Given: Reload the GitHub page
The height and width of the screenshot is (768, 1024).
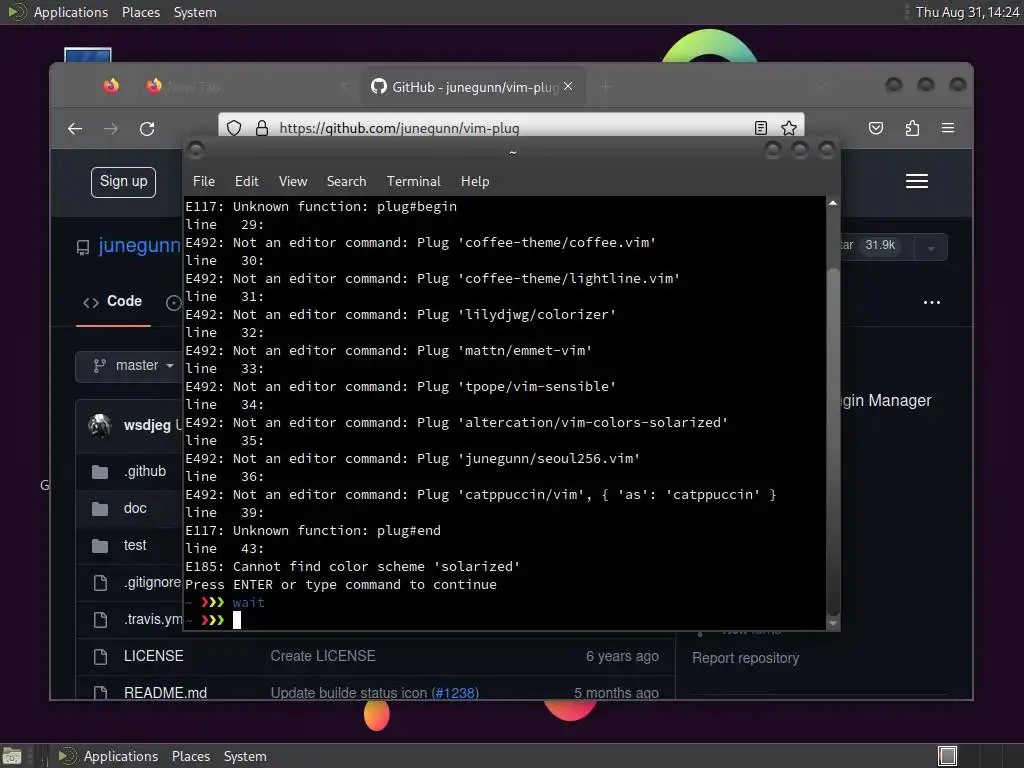Looking at the screenshot, I should click(x=147, y=129).
